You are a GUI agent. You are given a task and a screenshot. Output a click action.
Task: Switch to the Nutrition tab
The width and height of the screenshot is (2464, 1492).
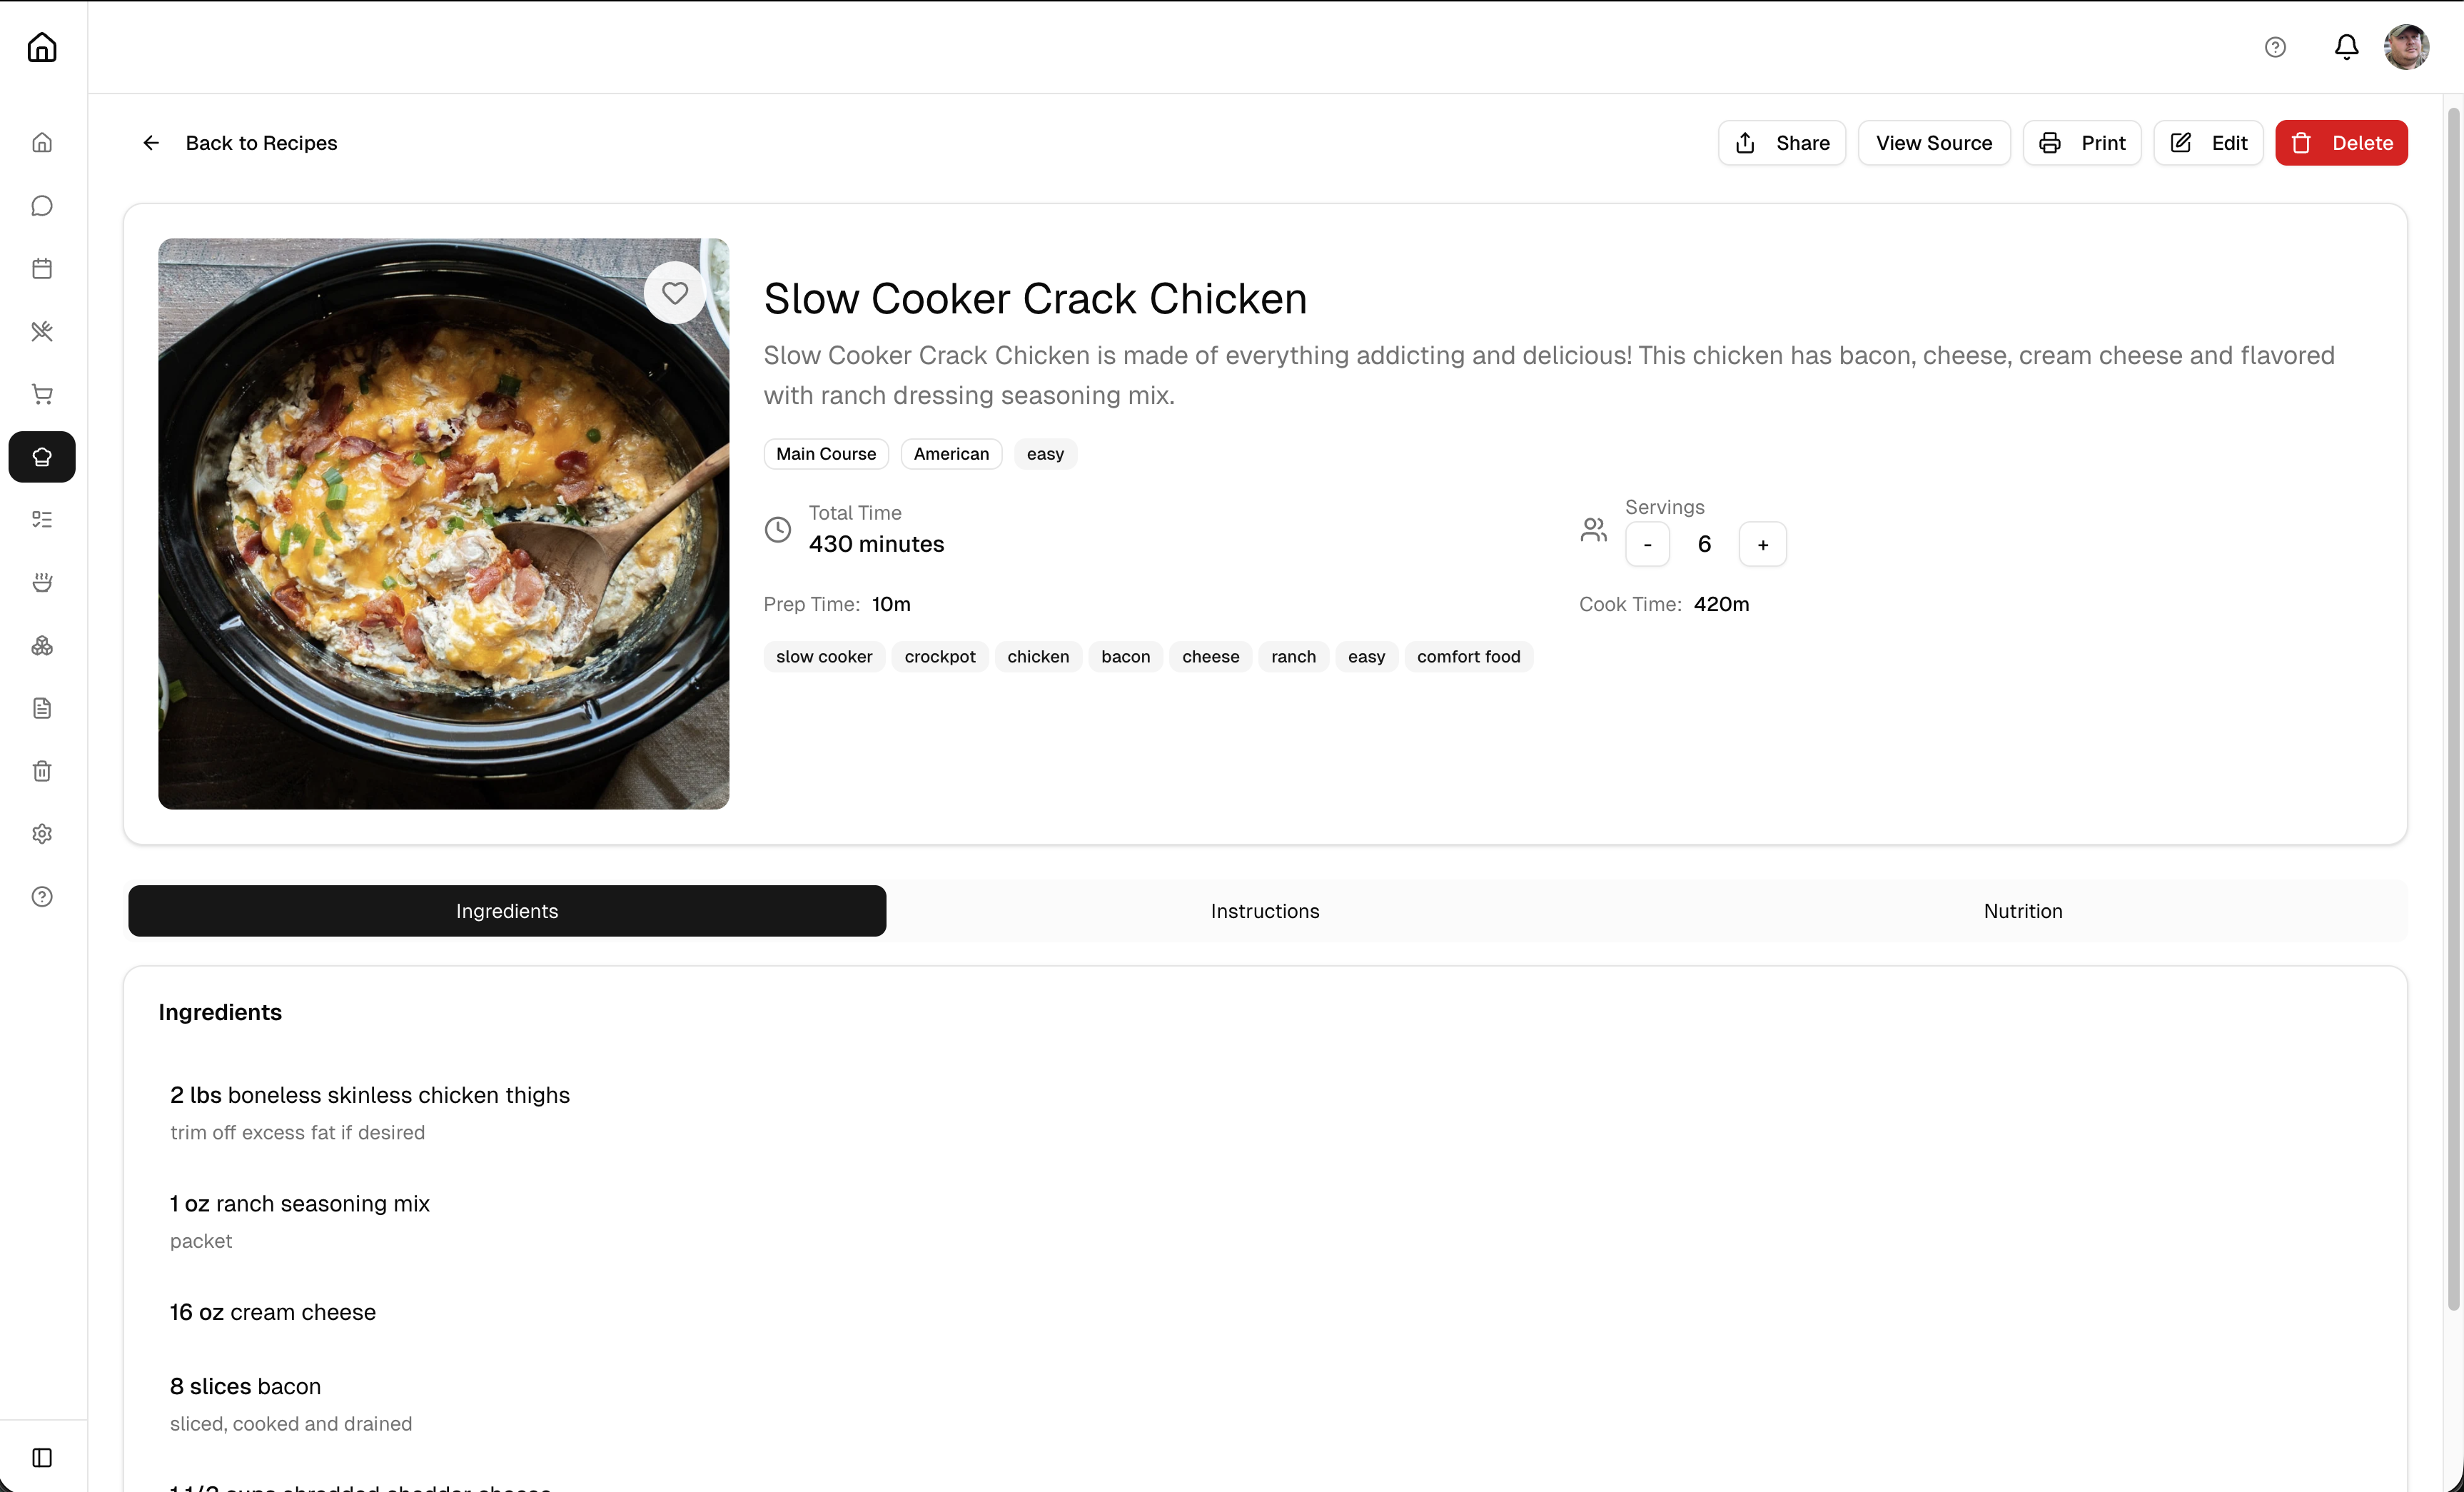[x=2022, y=911]
